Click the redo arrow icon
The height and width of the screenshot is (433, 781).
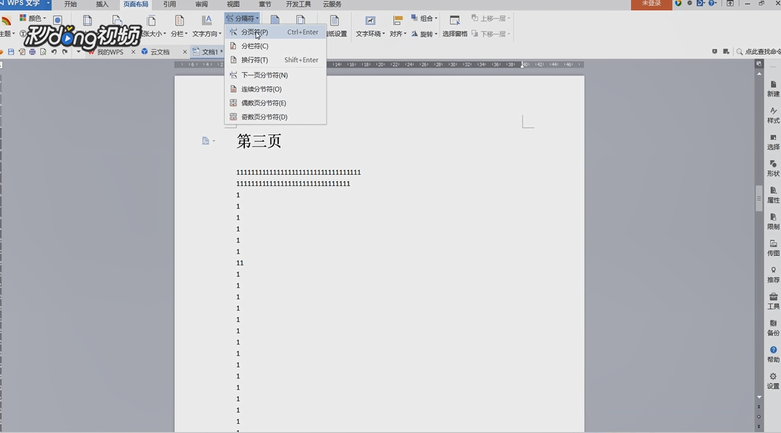click(65, 52)
